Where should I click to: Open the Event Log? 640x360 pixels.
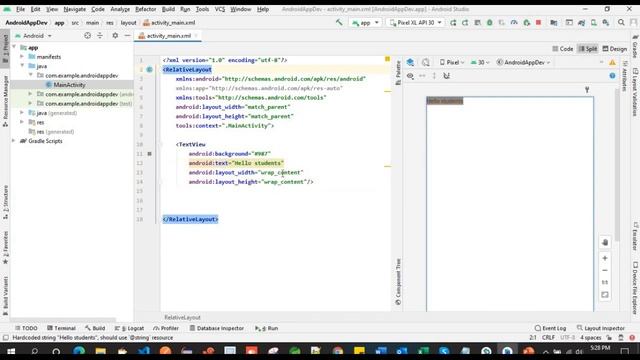pyautogui.click(x=550, y=328)
